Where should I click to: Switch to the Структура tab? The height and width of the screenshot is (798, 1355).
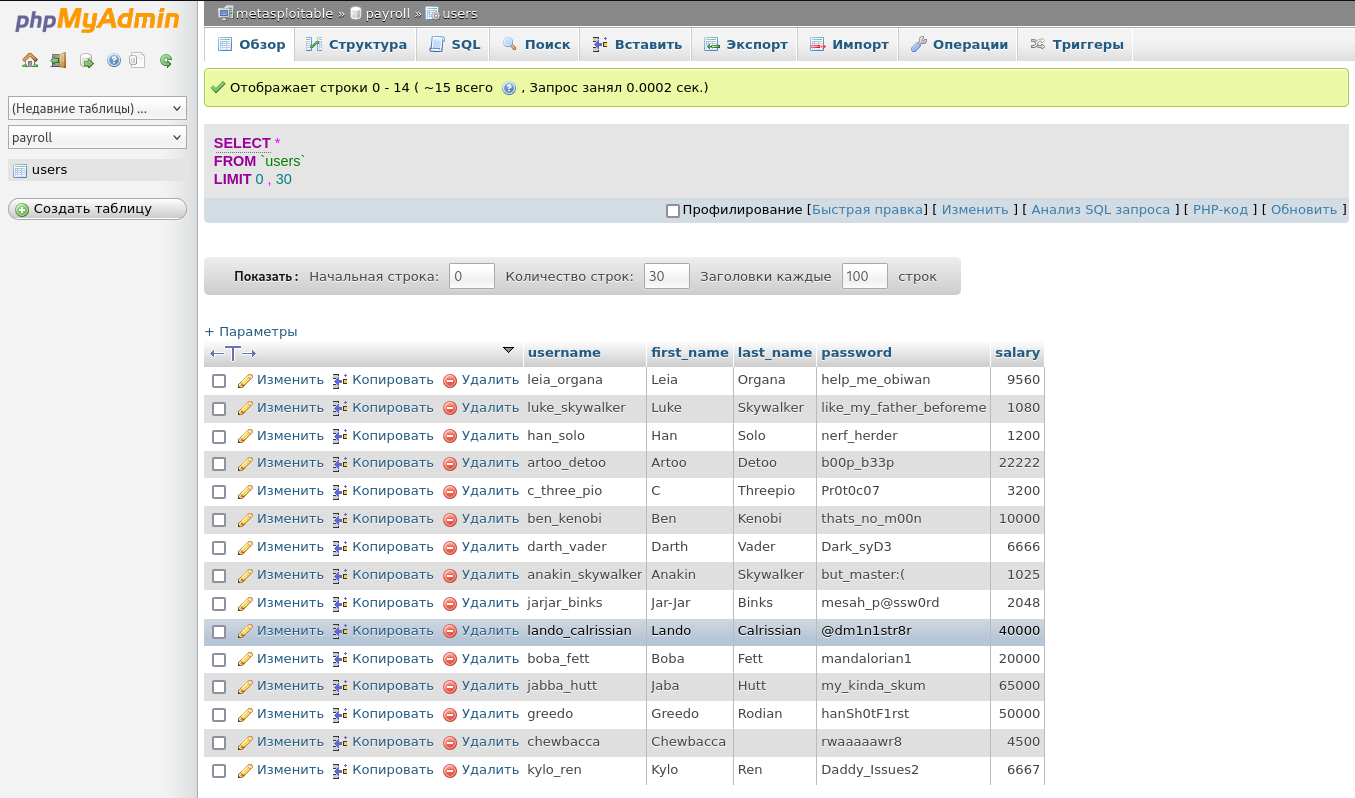357,44
